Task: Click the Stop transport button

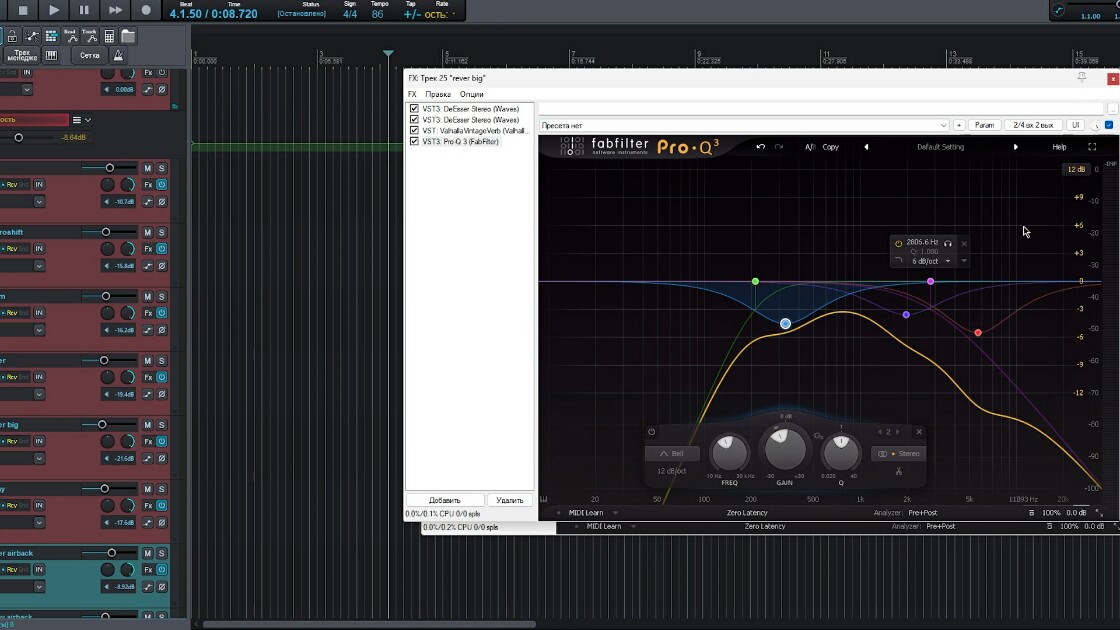Action: point(23,10)
